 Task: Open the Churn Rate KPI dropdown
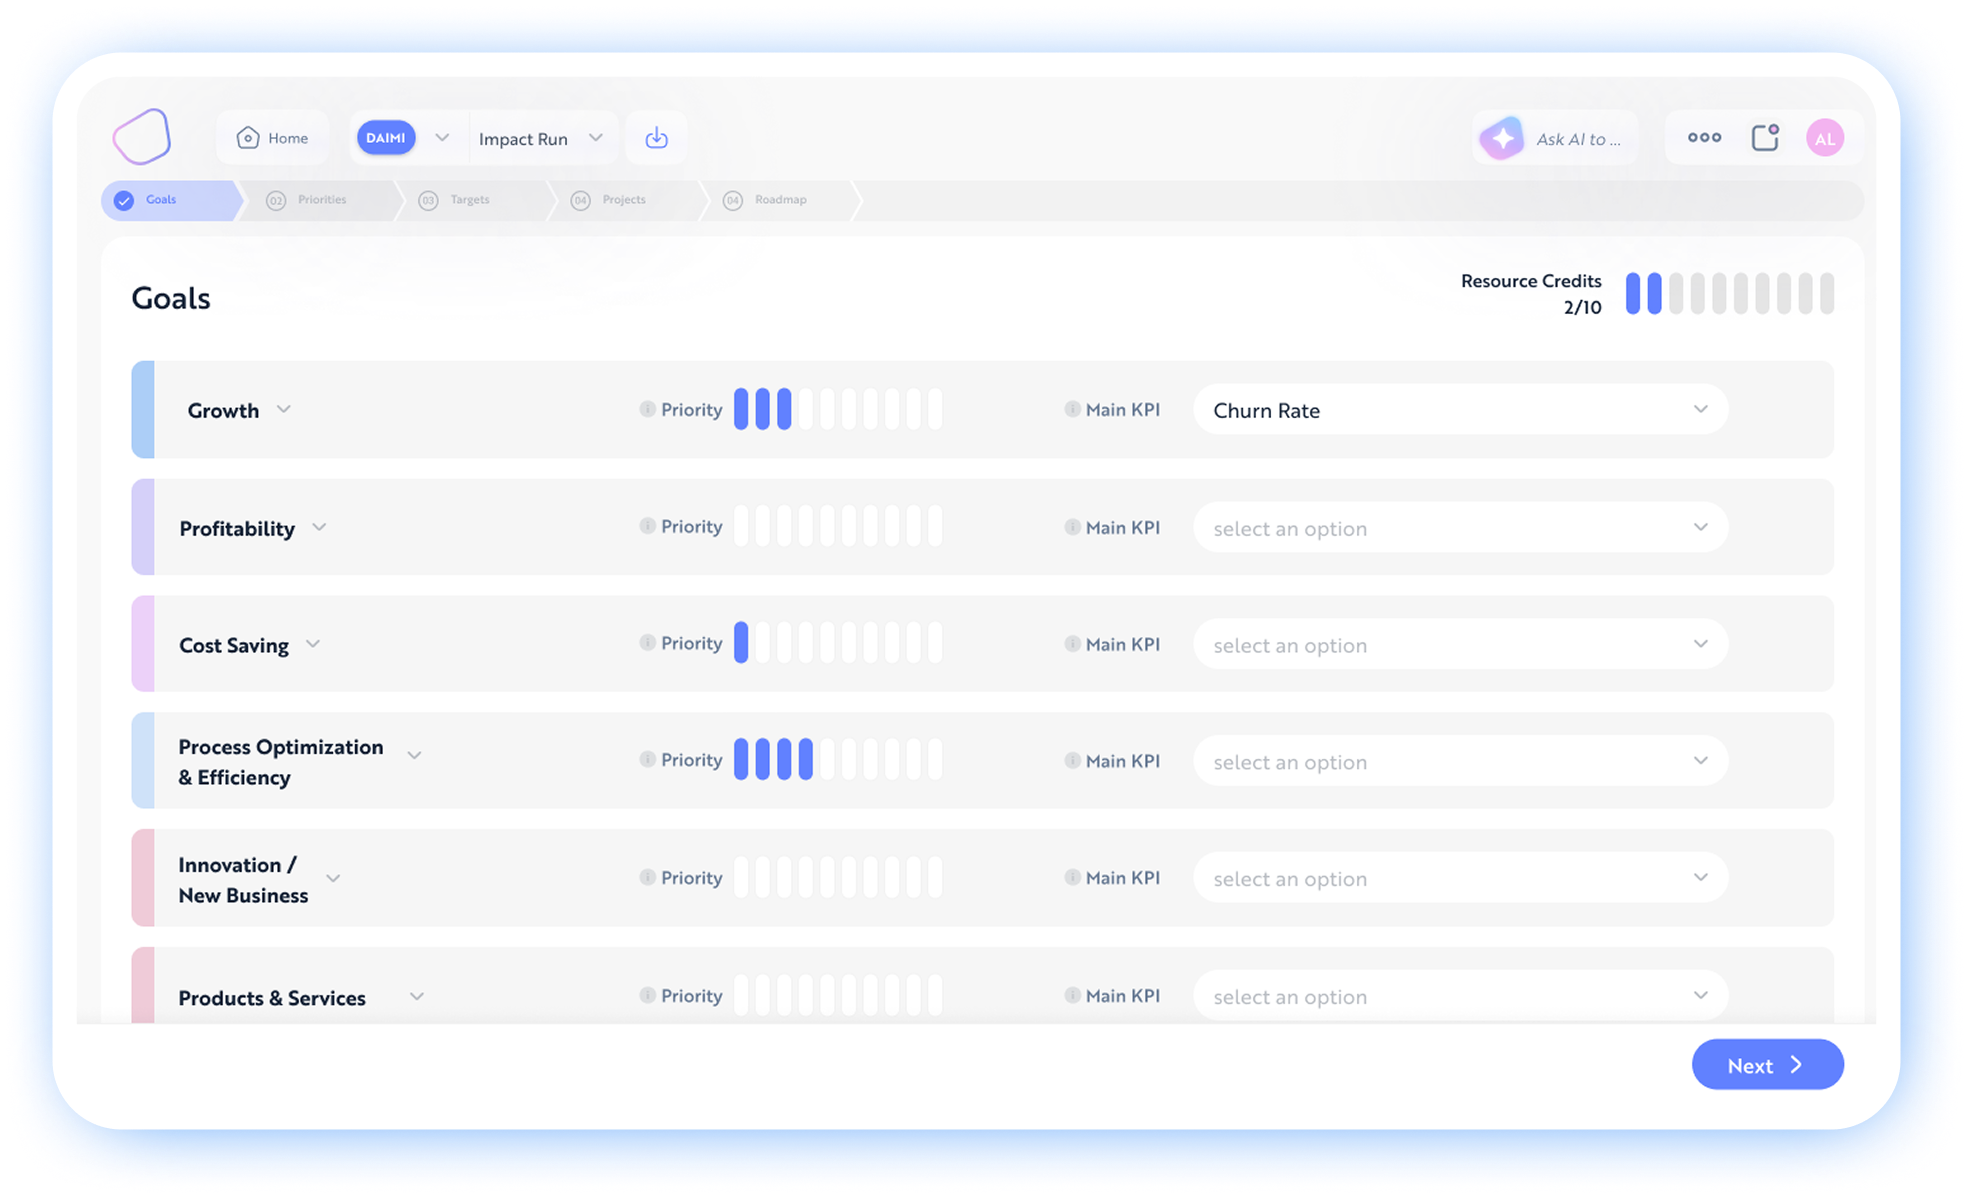1460,410
